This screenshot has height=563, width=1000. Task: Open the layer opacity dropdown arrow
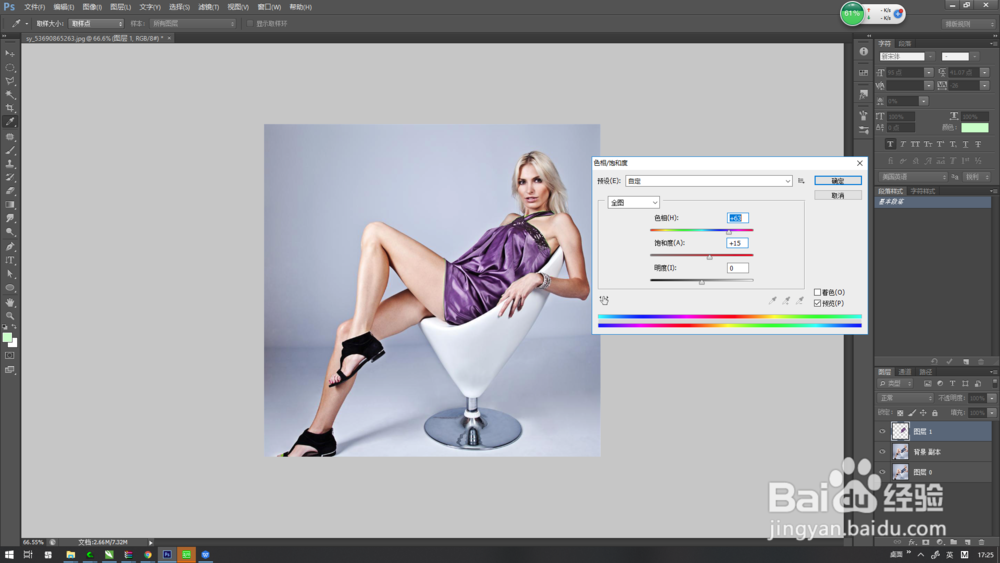click(x=992, y=398)
